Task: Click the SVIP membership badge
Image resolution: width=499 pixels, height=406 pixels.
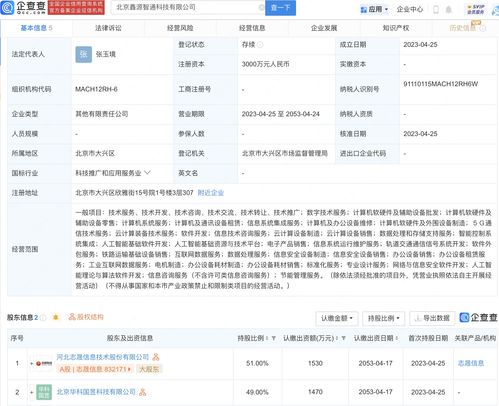Action: (x=475, y=9)
